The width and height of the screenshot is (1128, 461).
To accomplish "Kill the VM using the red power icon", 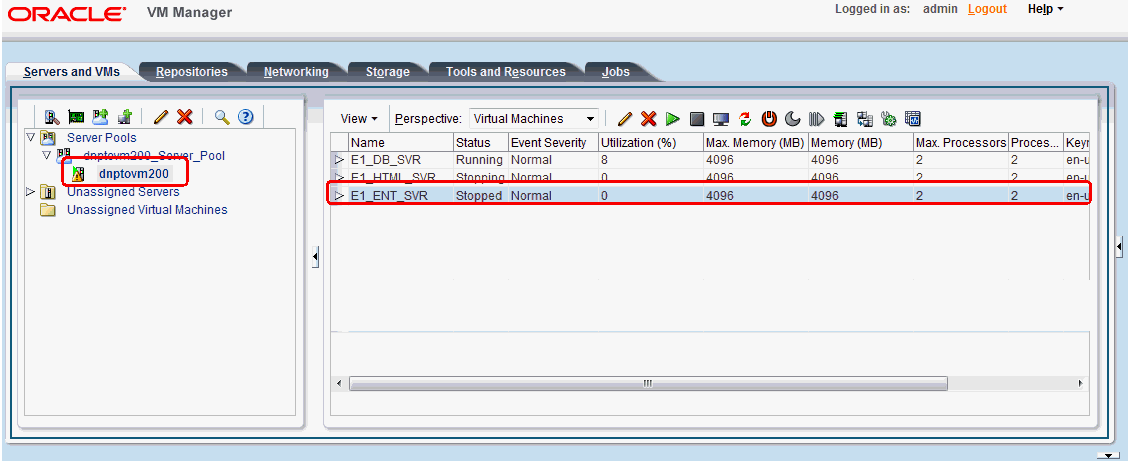I will point(769,119).
